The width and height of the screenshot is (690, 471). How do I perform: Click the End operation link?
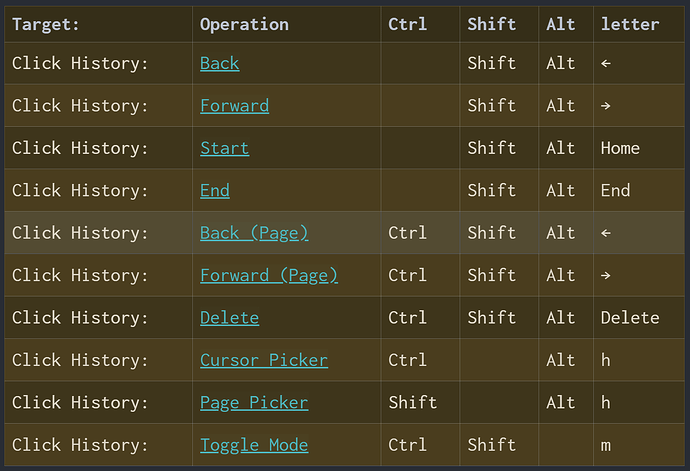tap(214, 190)
